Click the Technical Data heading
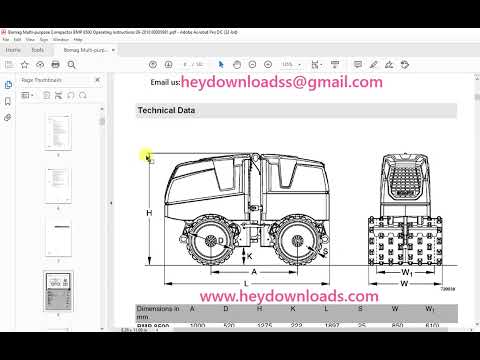Image resolution: width=480 pixels, height=360 pixels. 166,110
